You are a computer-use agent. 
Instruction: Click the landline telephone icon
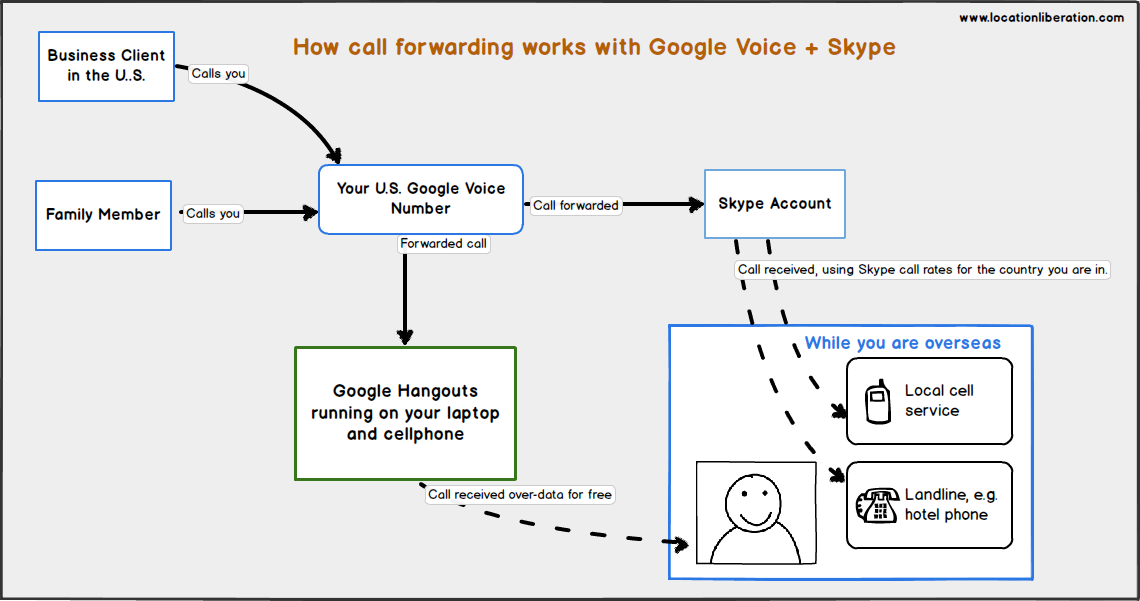coord(878,505)
